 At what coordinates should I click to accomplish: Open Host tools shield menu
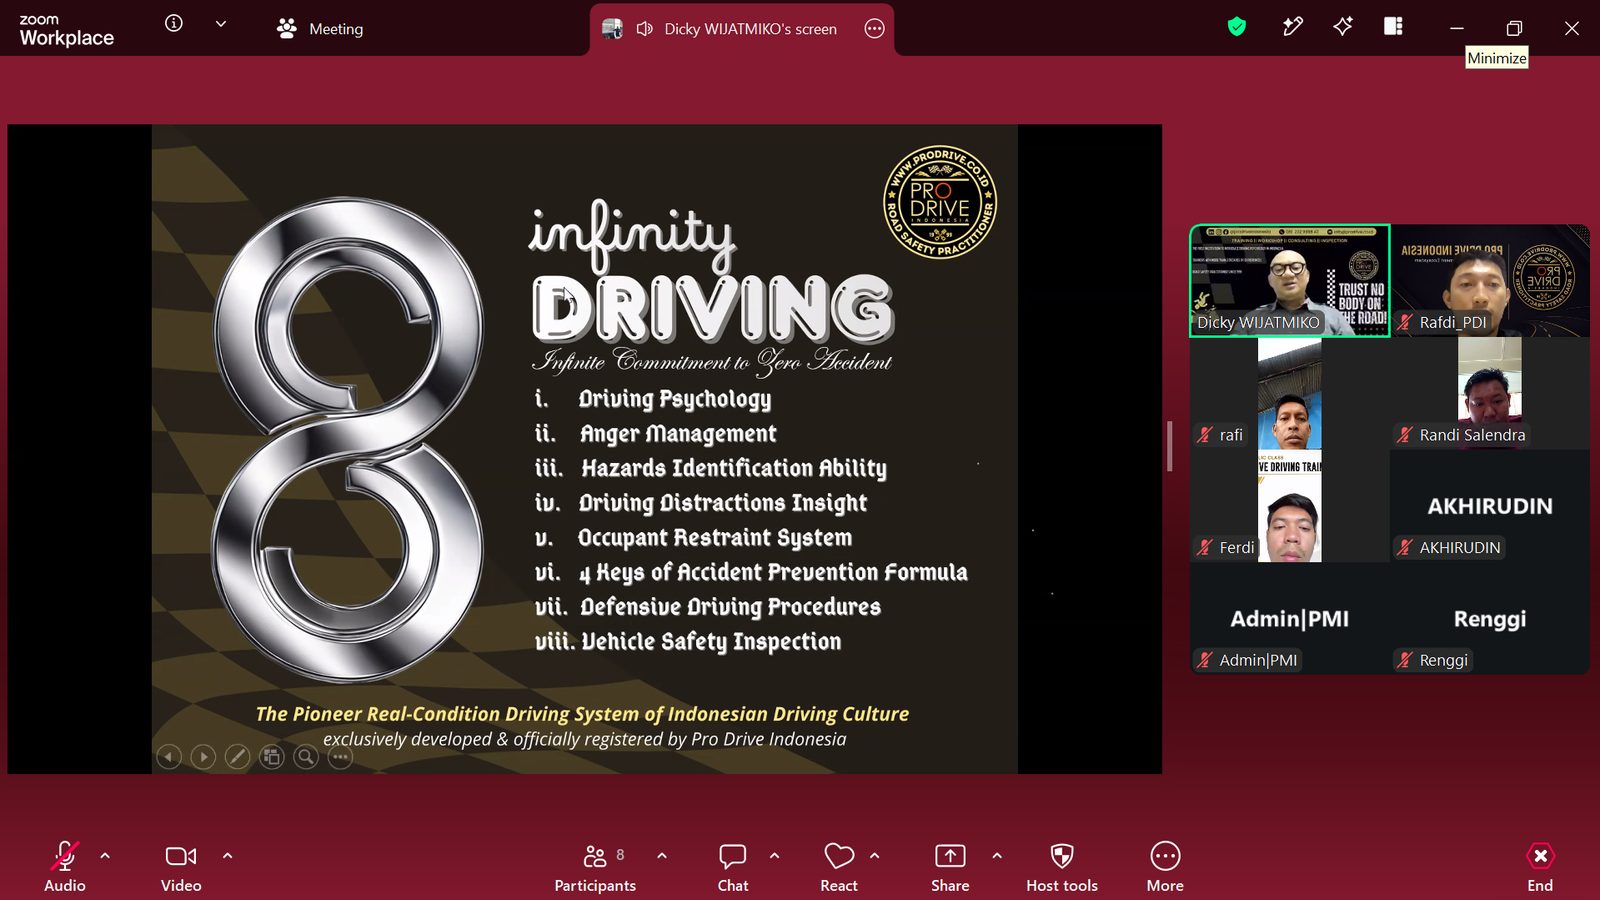[x=1062, y=866]
